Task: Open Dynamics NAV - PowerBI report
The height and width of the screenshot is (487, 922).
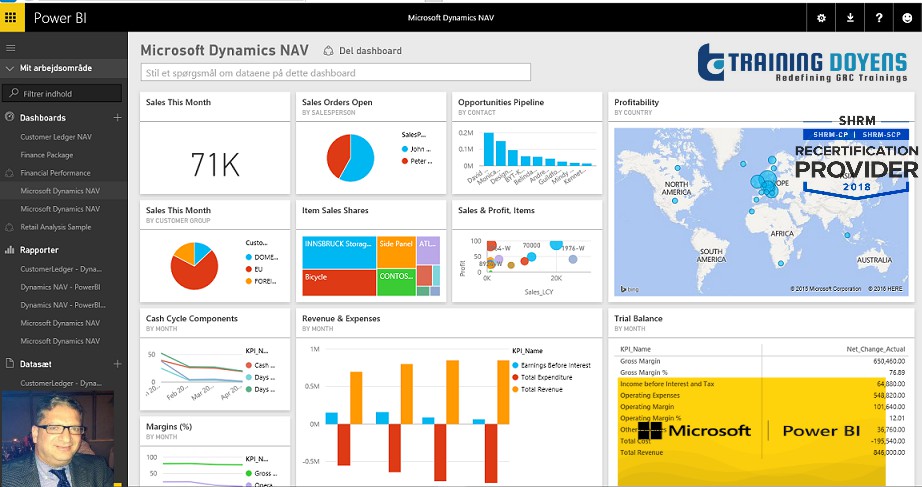Action: click(x=60, y=287)
